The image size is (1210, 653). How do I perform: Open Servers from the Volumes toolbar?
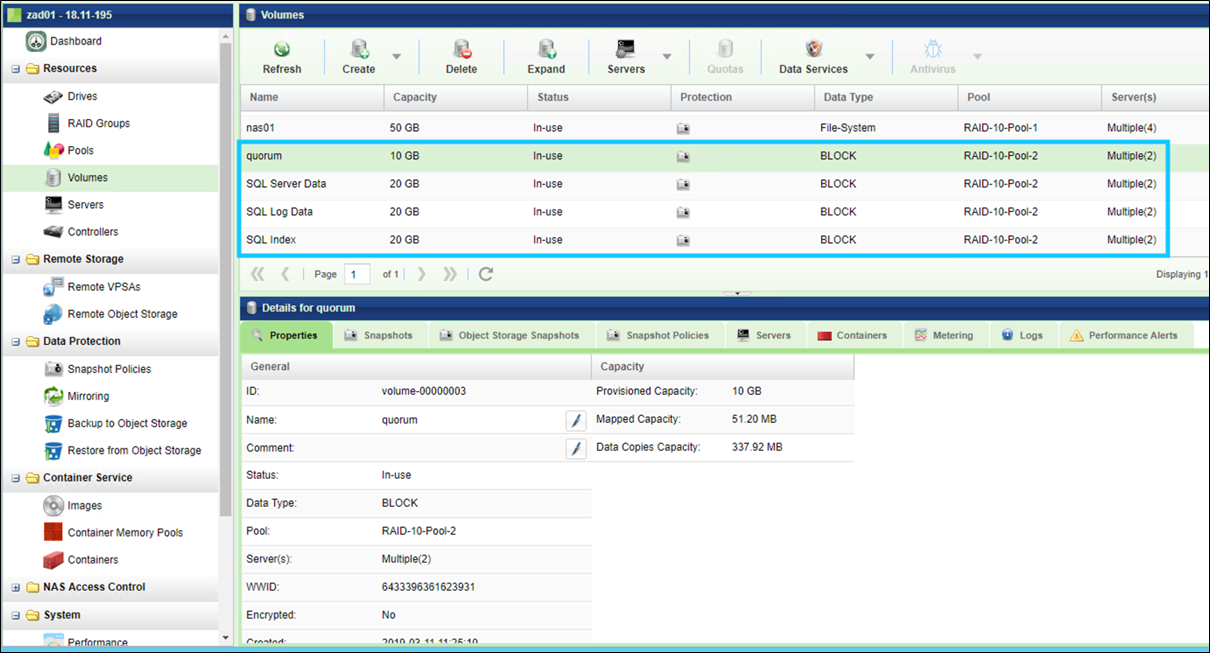(x=626, y=56)
